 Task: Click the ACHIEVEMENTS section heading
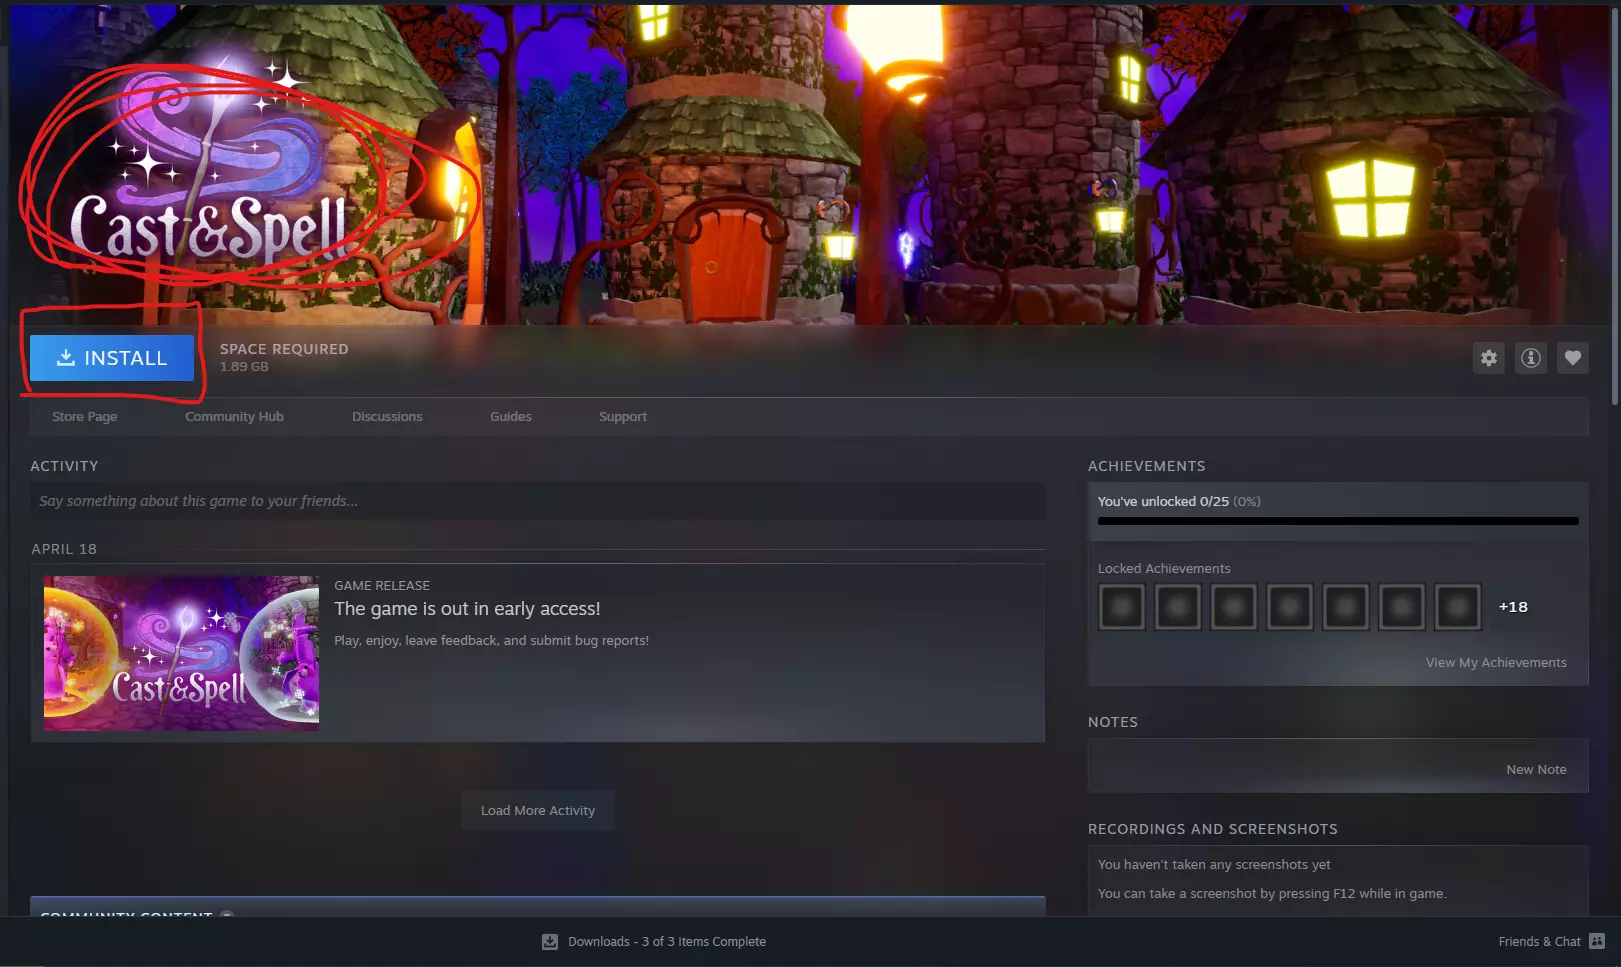coord(1146,466)
